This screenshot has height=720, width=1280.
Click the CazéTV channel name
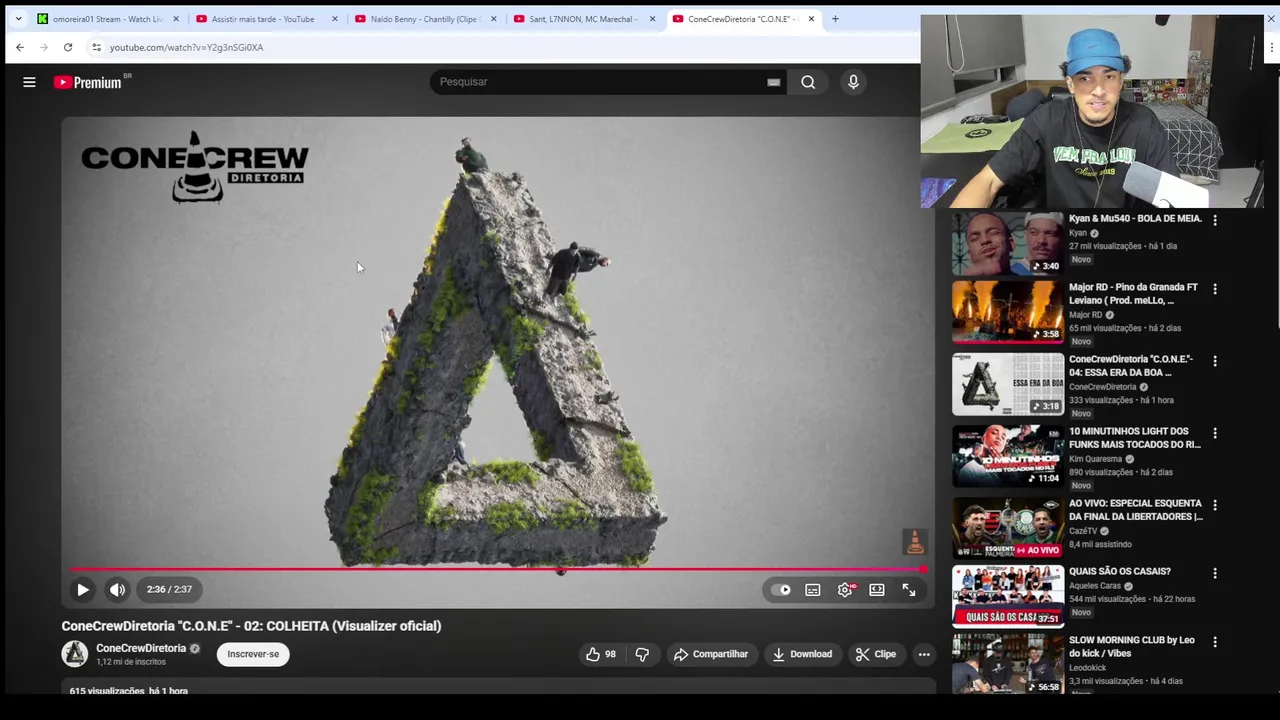1083,531
